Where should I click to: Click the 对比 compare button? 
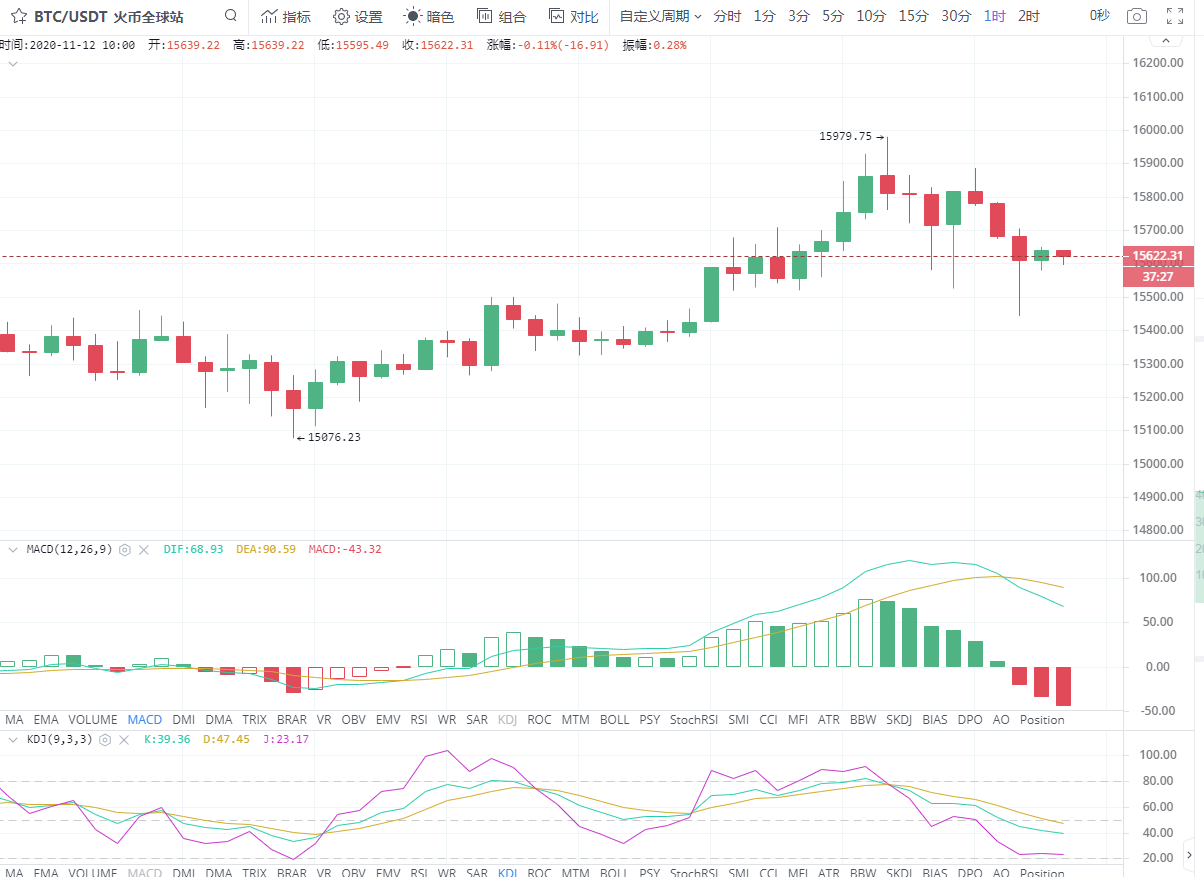[574, 17]
